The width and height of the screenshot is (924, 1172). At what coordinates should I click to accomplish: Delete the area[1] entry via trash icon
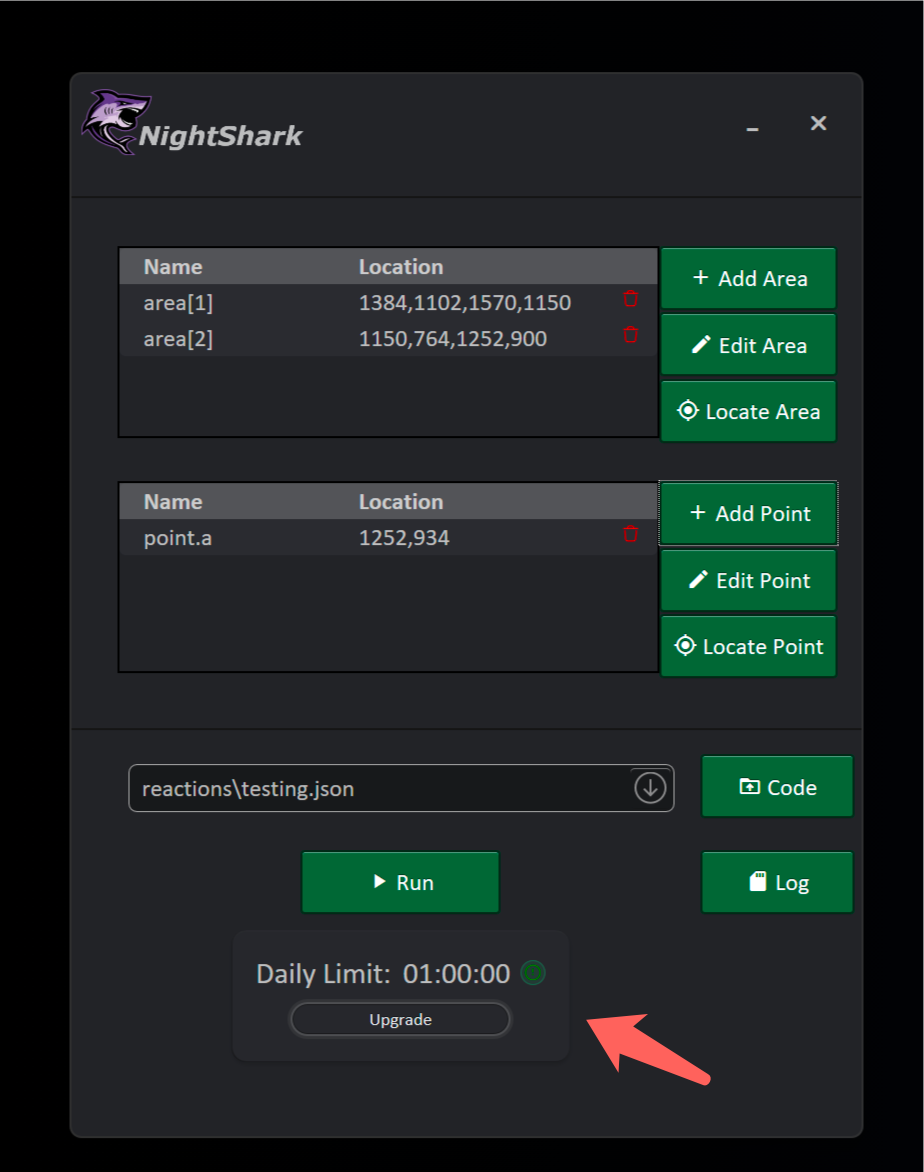[630, 299]
